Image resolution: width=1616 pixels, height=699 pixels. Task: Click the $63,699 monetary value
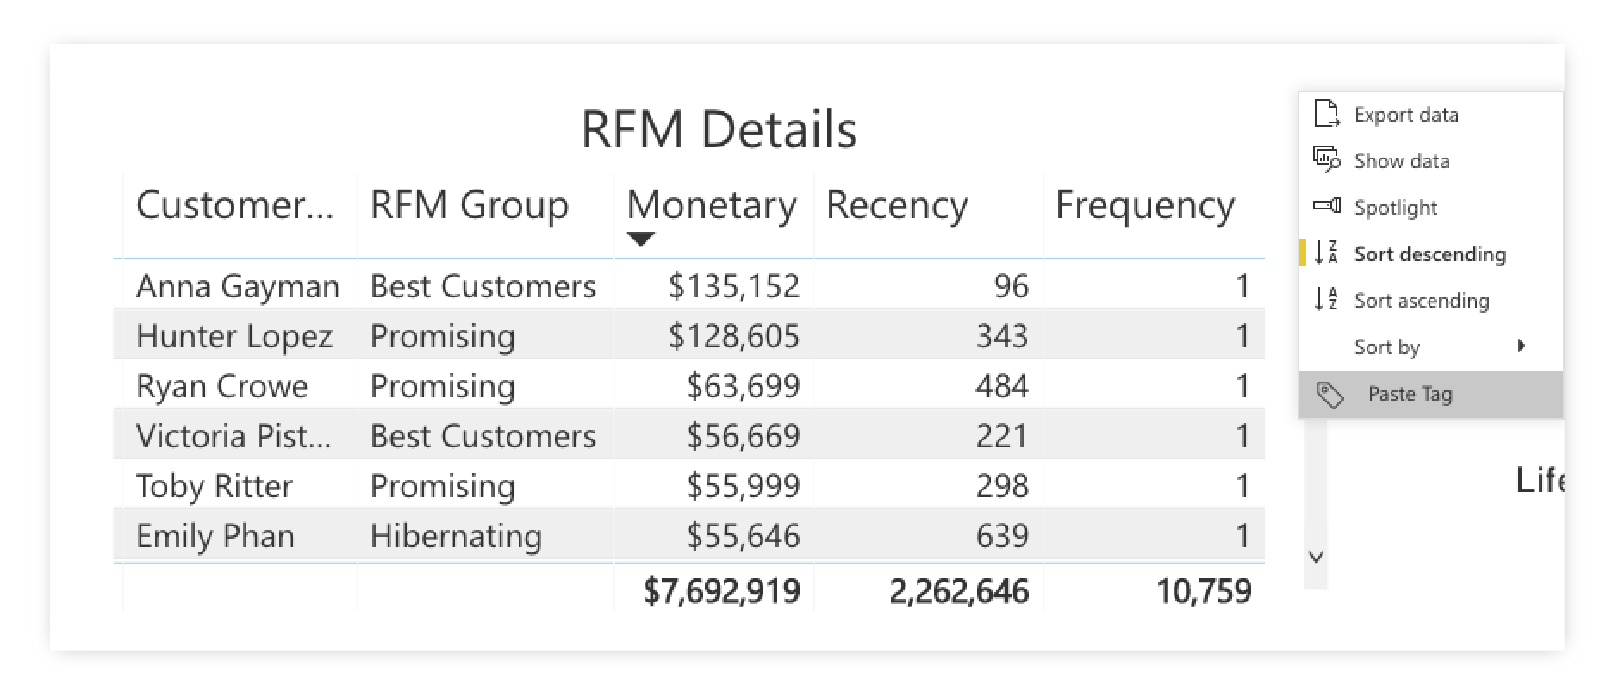click(743, 386)
